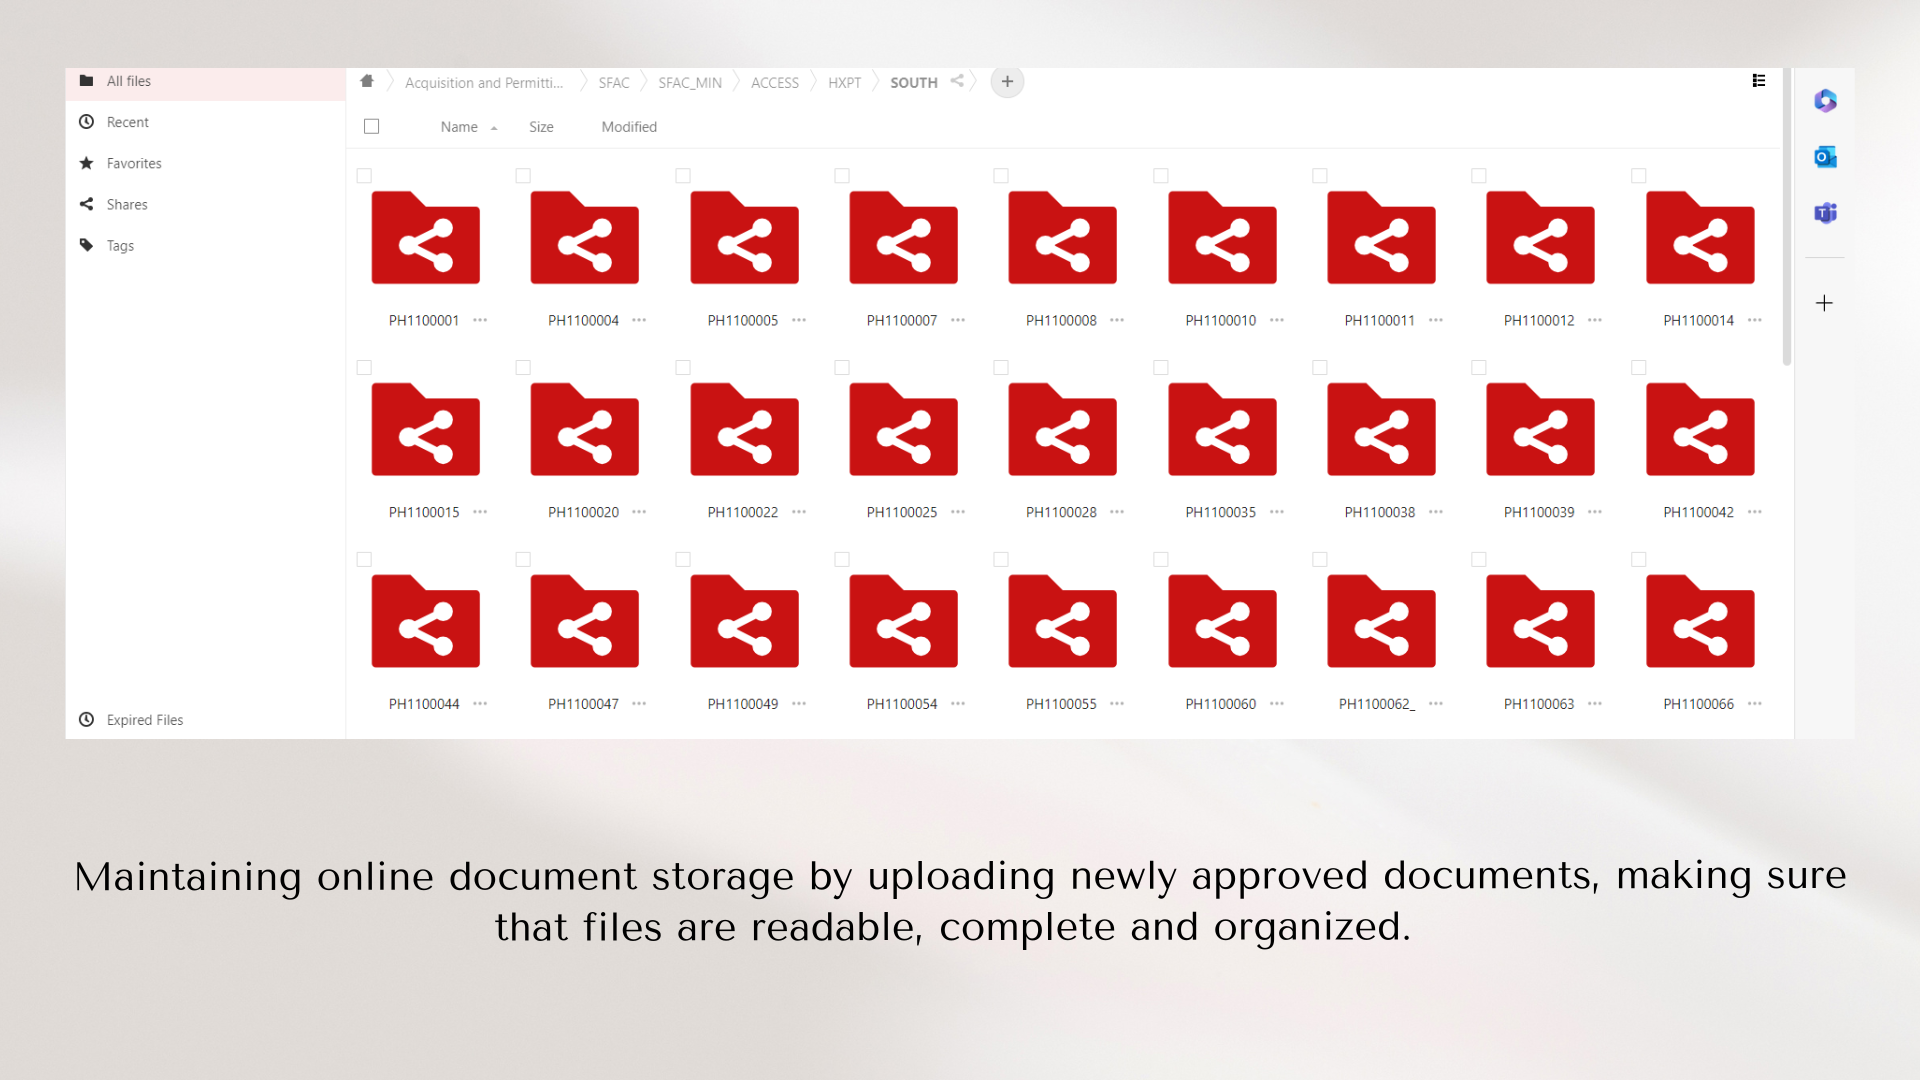Sort by the Name column arrow
The height and width of the screenshot is (1080, 1920).
[494, 128]
